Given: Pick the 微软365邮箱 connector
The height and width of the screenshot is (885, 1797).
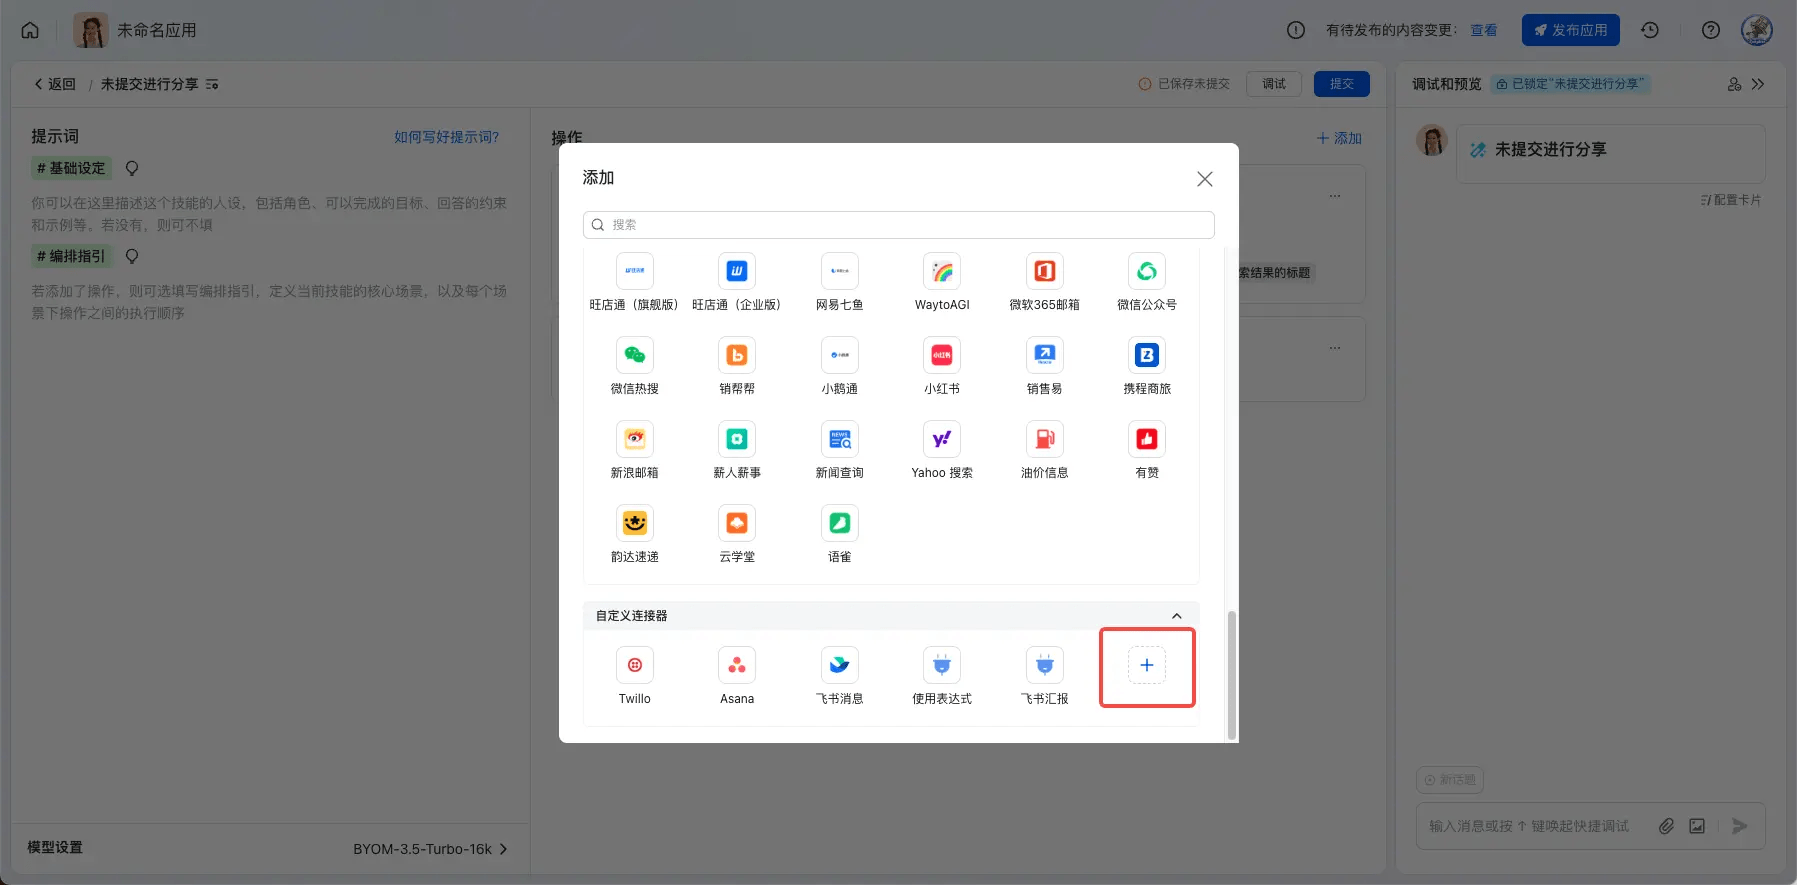Looking at the screenshot, I should tap(1045, 271).
